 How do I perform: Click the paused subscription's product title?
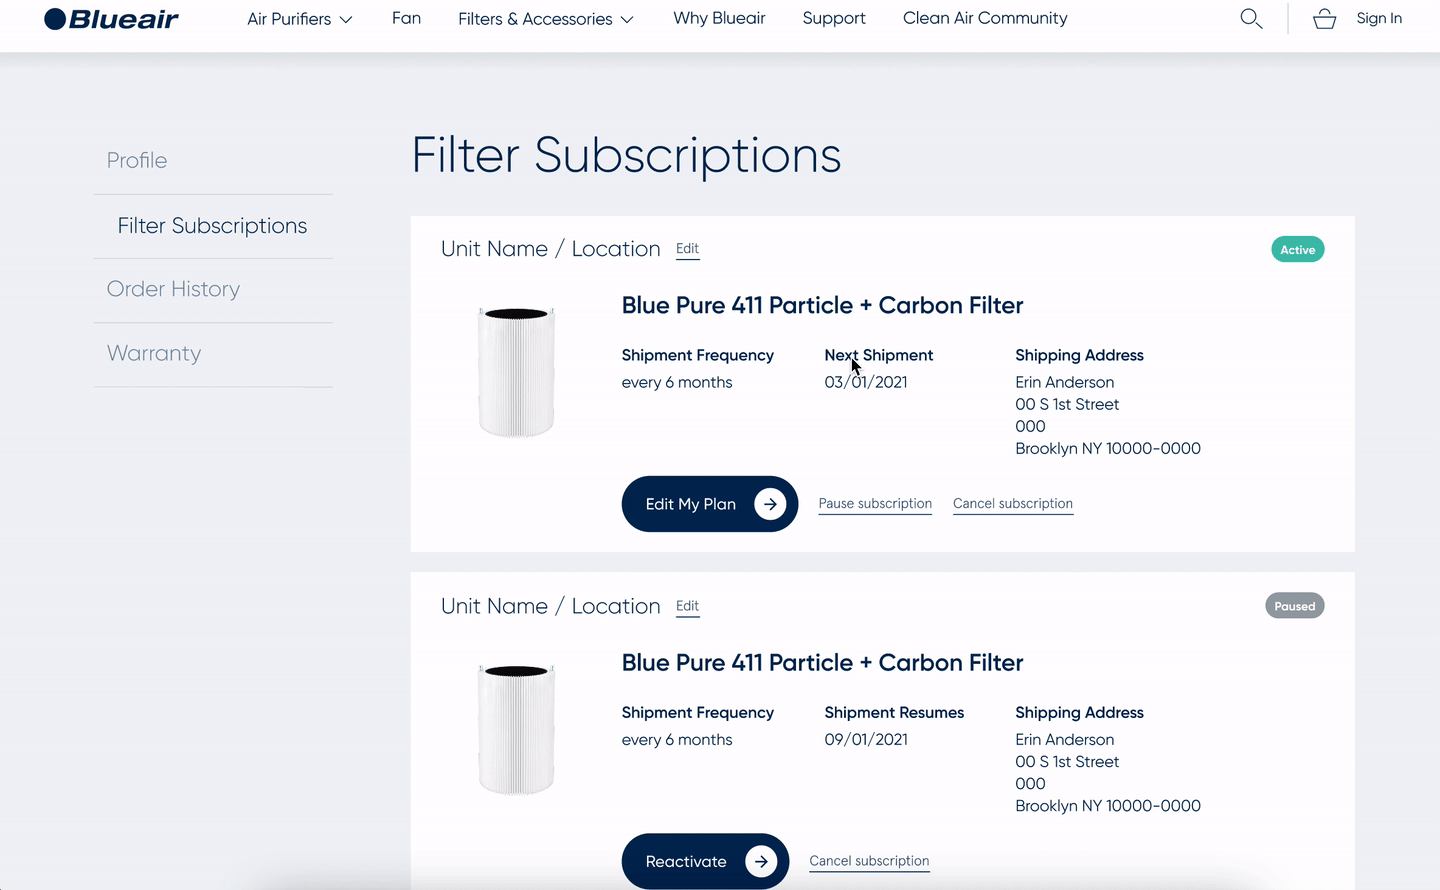click(x=822, y=663)
